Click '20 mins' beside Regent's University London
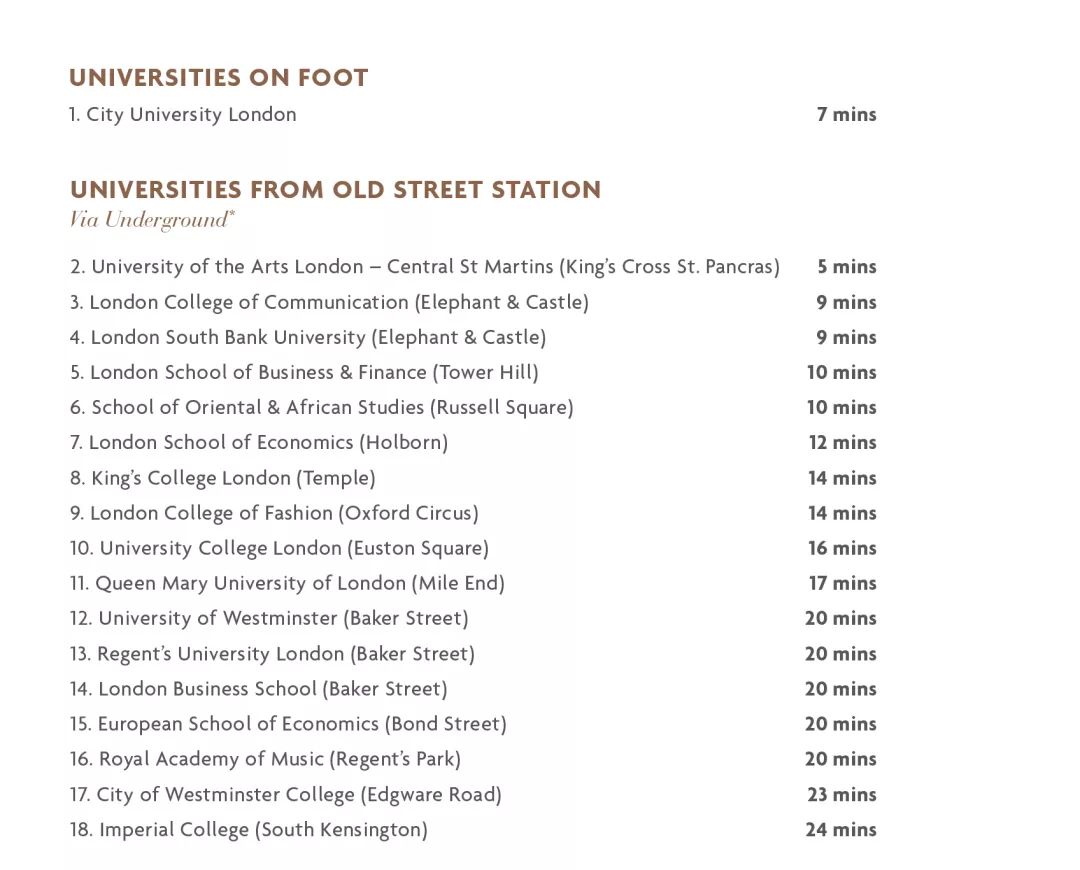Image resolution: width=1080 pixels, height=870 pixels. (841, 654)
